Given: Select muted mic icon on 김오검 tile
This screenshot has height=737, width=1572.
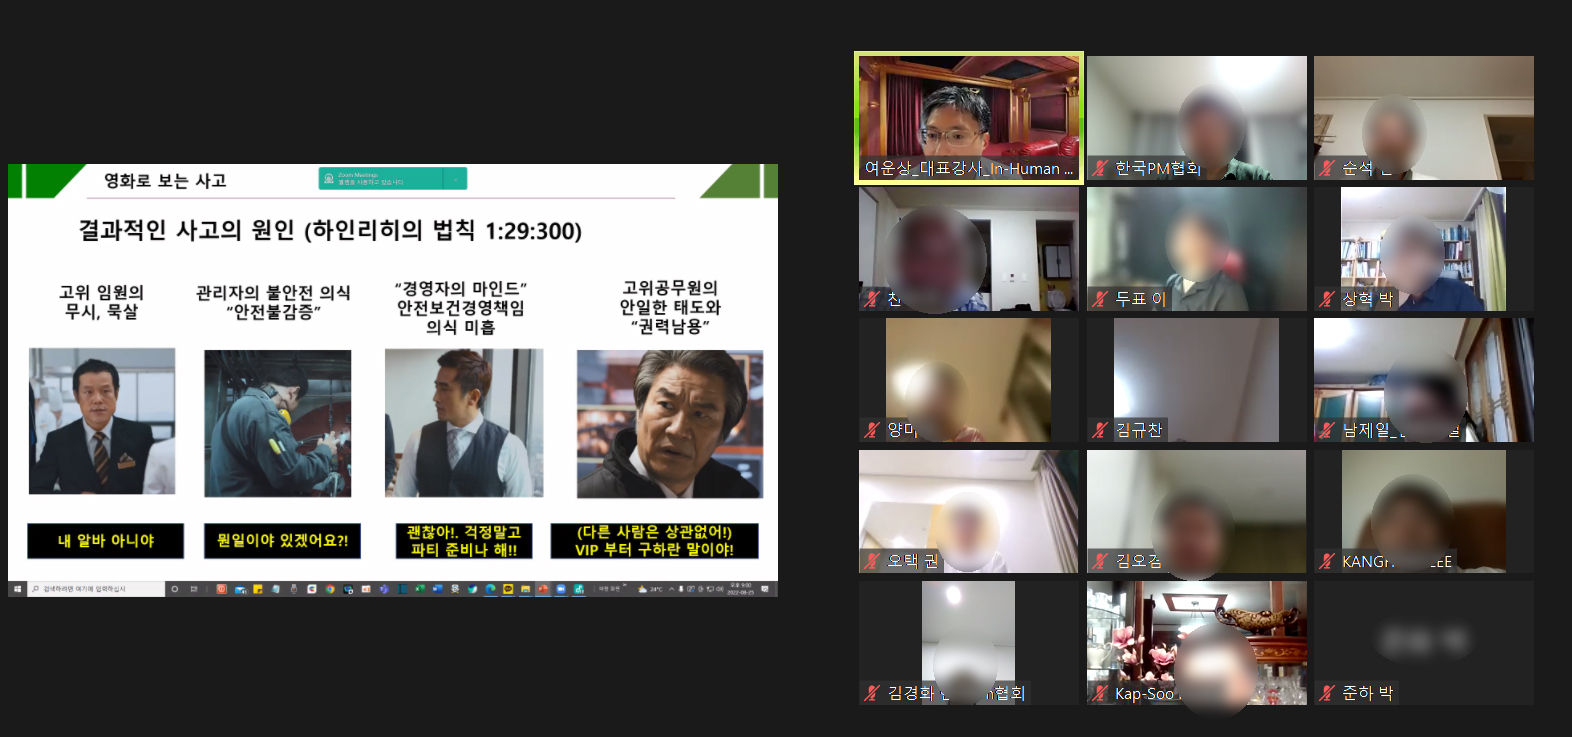Looking at the screenshot, I should (1100, 561).
